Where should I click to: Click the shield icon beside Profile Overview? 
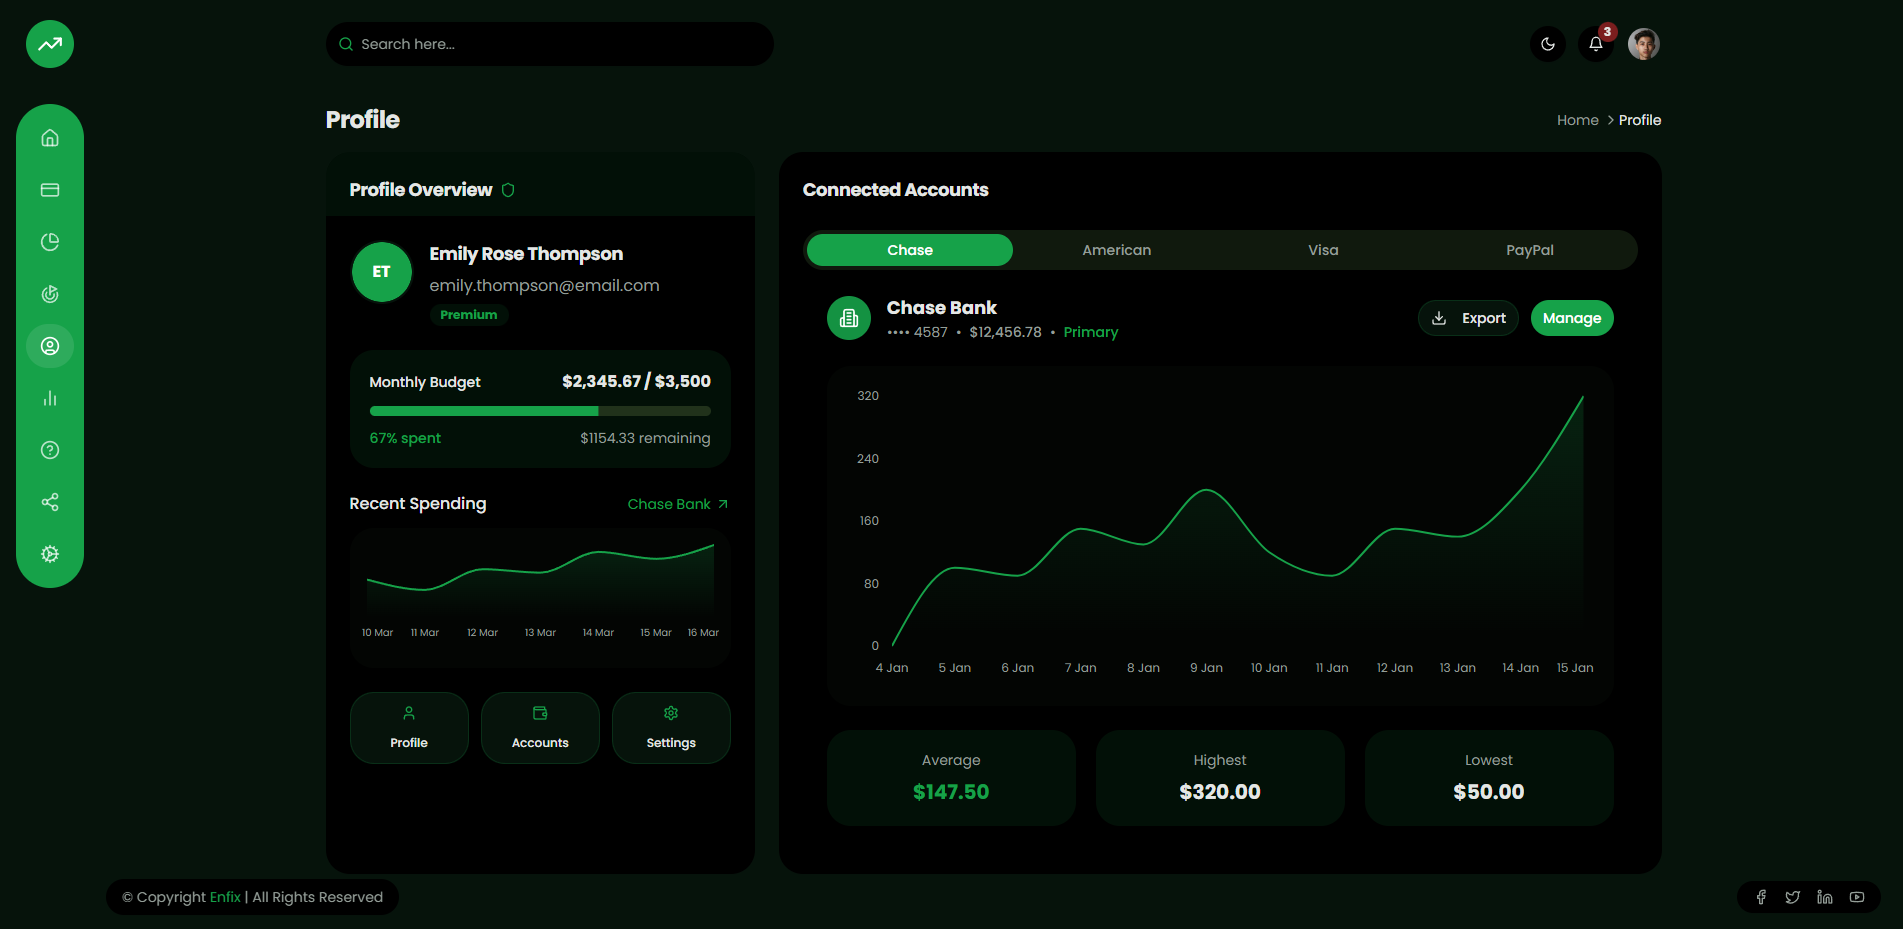click(508, 190)
